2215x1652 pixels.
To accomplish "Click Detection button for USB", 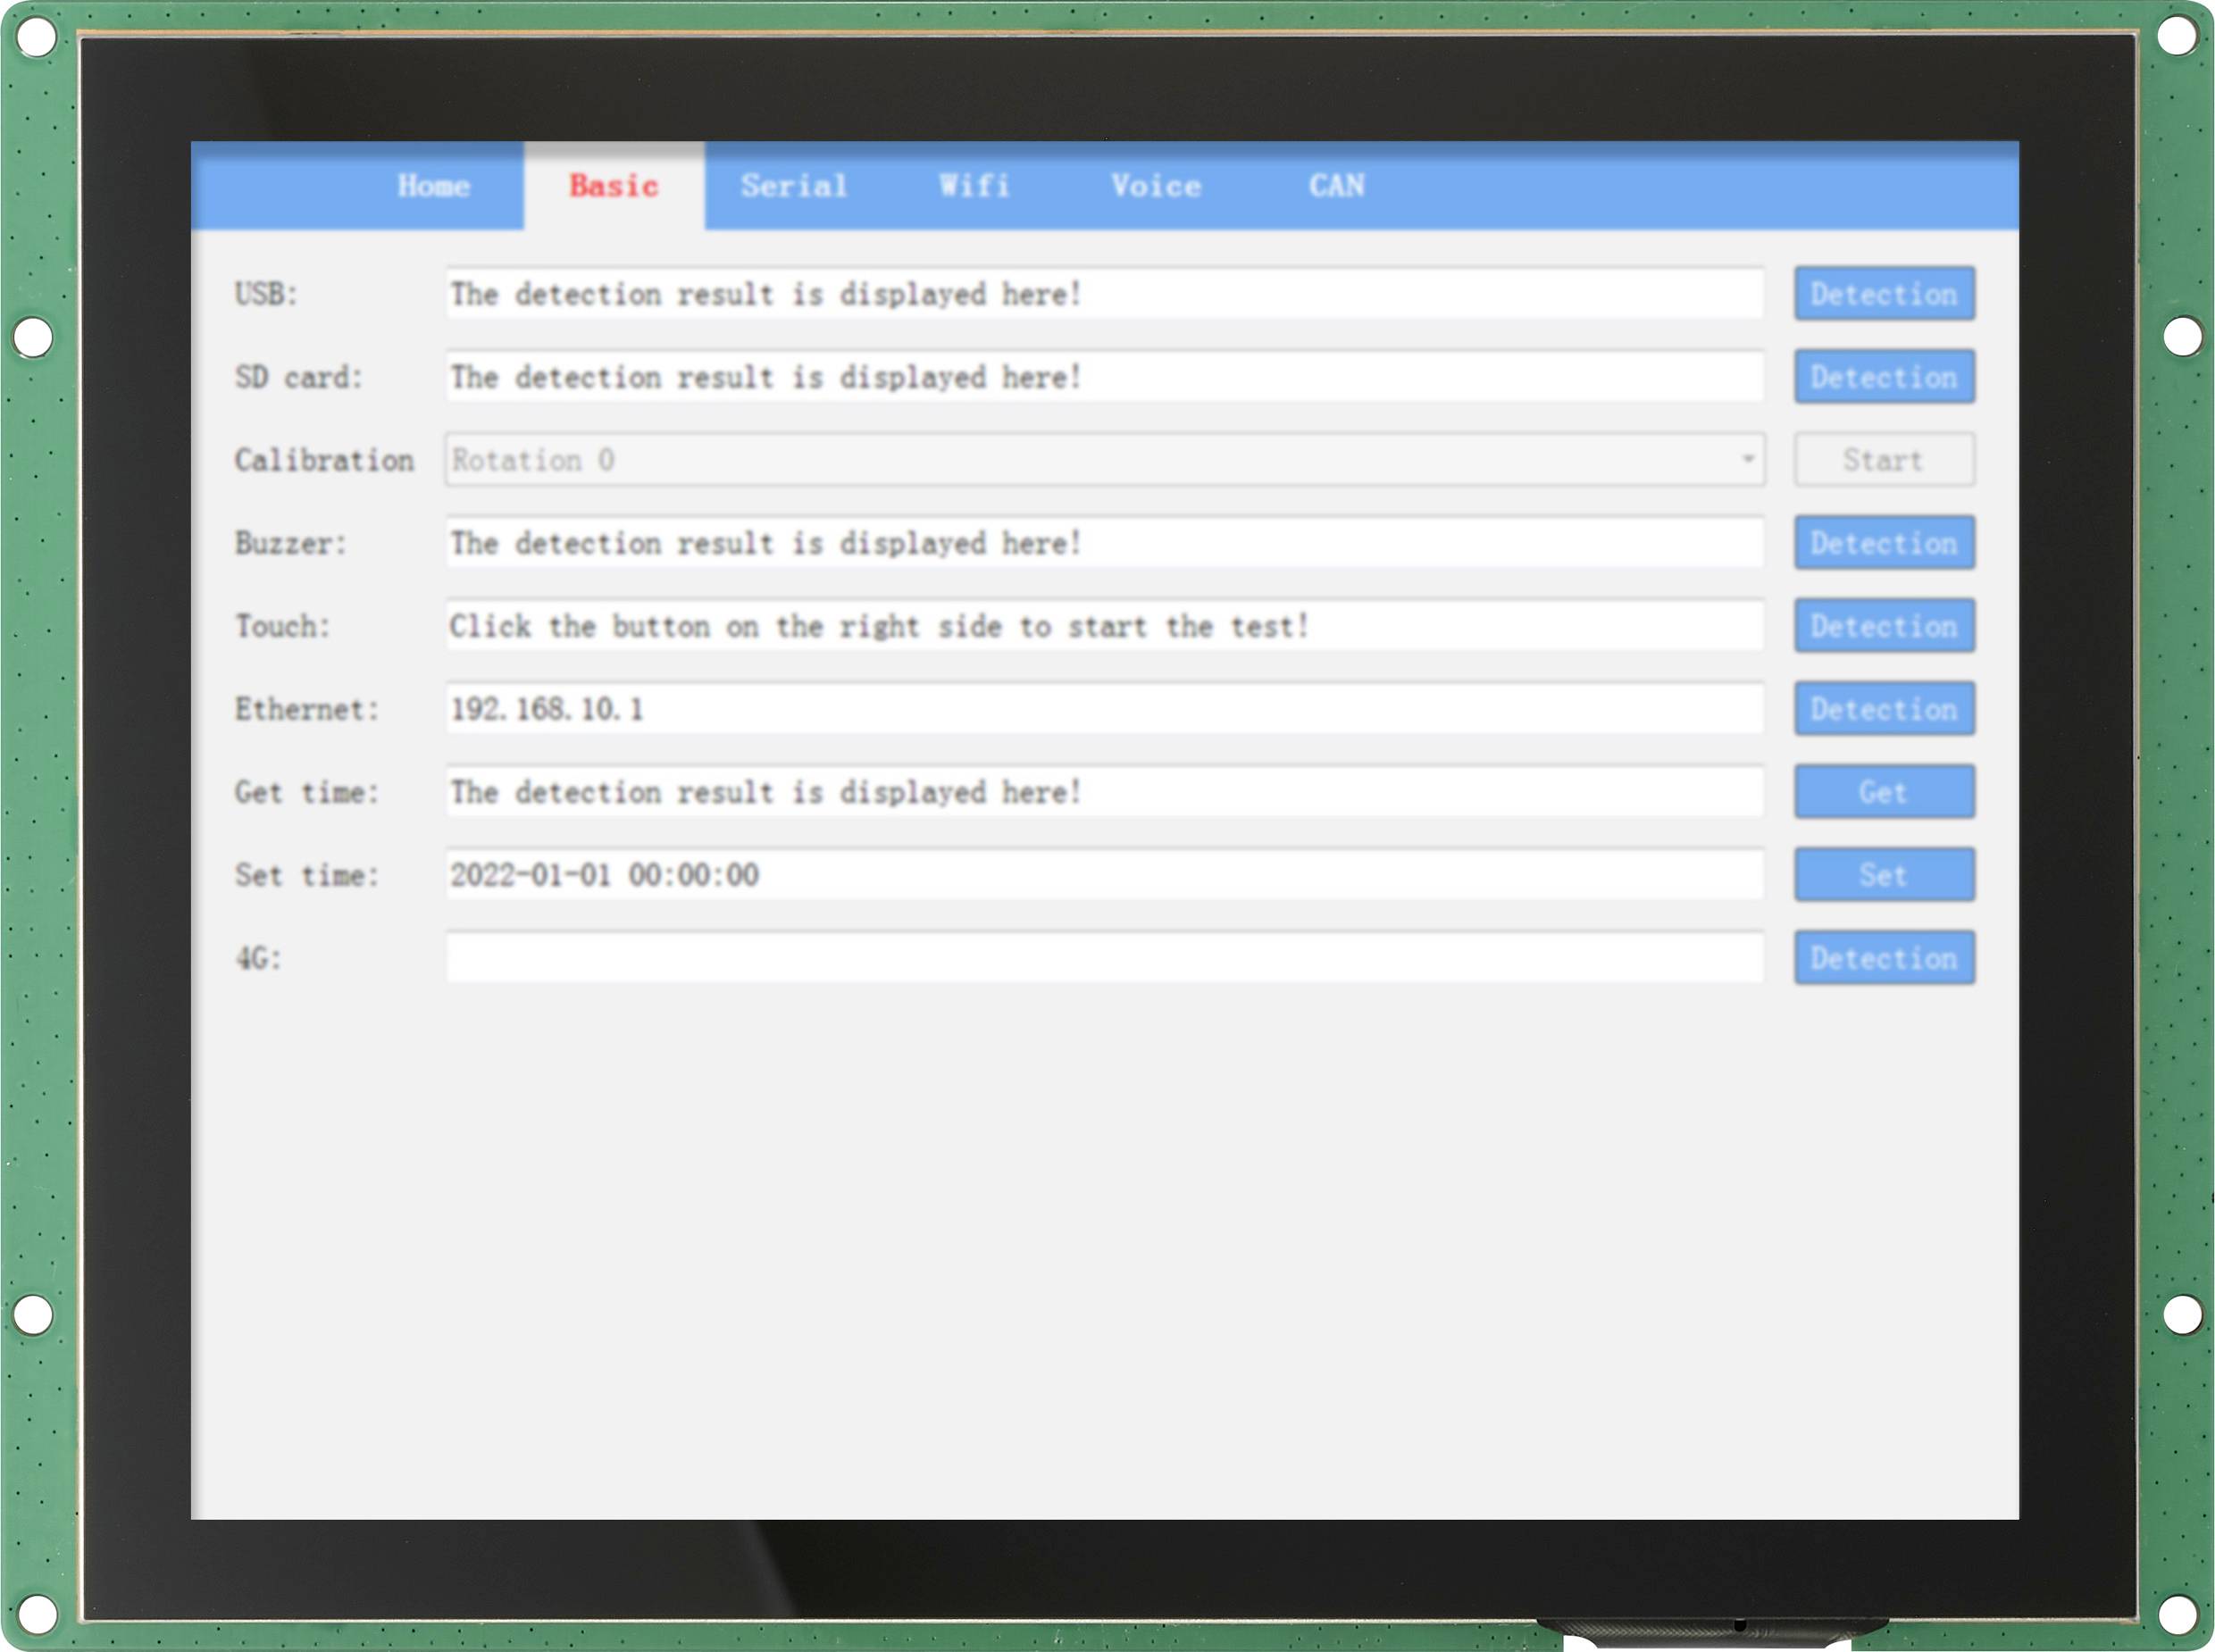I will 1883,294.
